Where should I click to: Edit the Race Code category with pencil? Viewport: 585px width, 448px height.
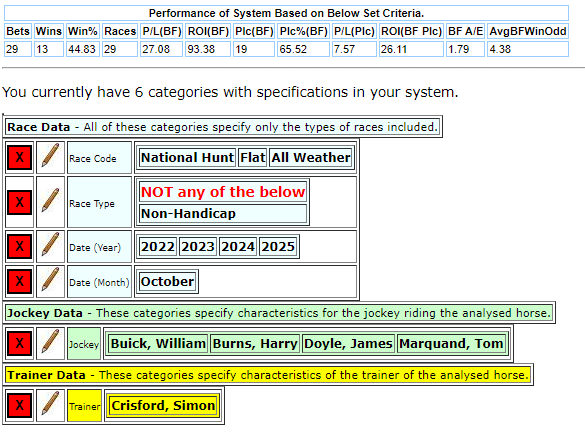[50, 157]
